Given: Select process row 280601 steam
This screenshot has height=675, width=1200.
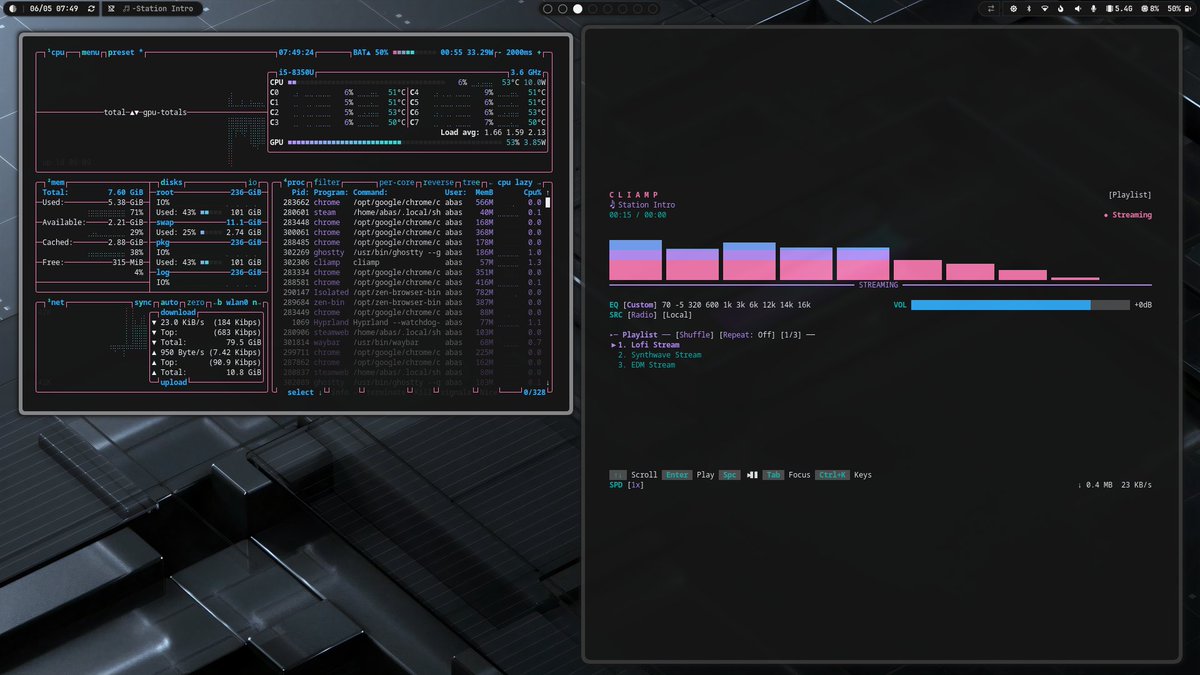Looking at the screenshot, I should click(412, 212).
